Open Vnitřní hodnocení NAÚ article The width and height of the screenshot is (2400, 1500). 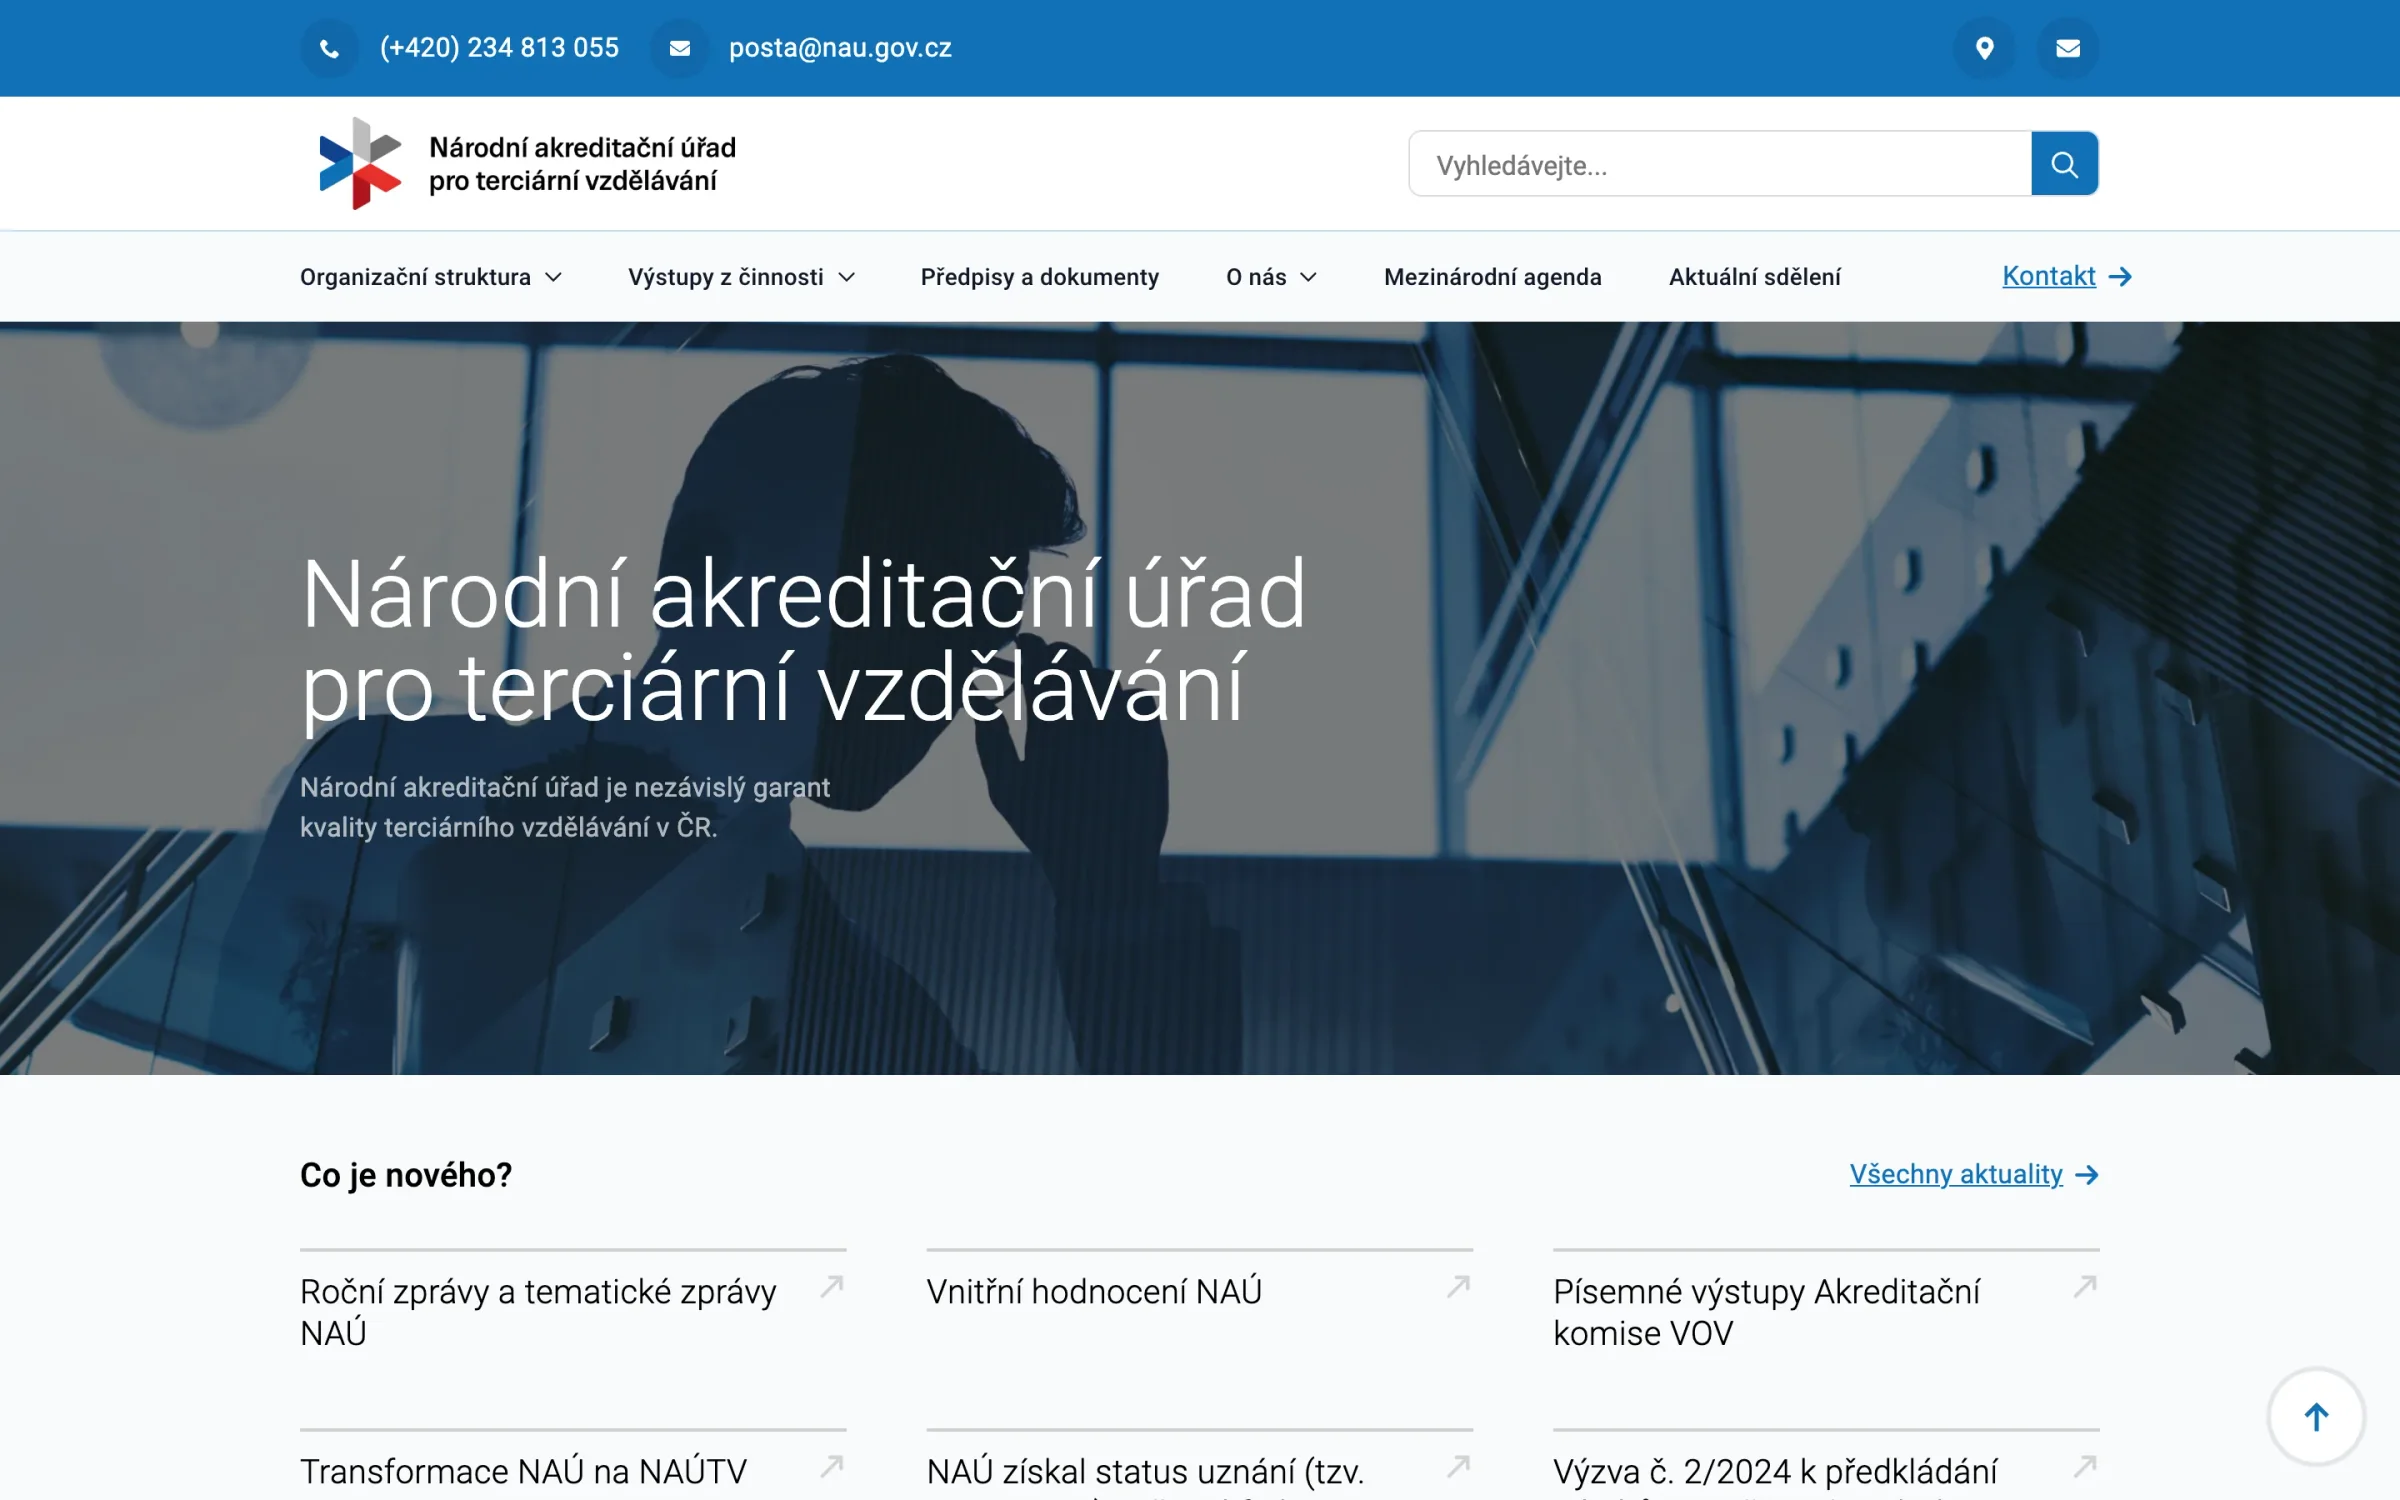pos(1094,1292)
